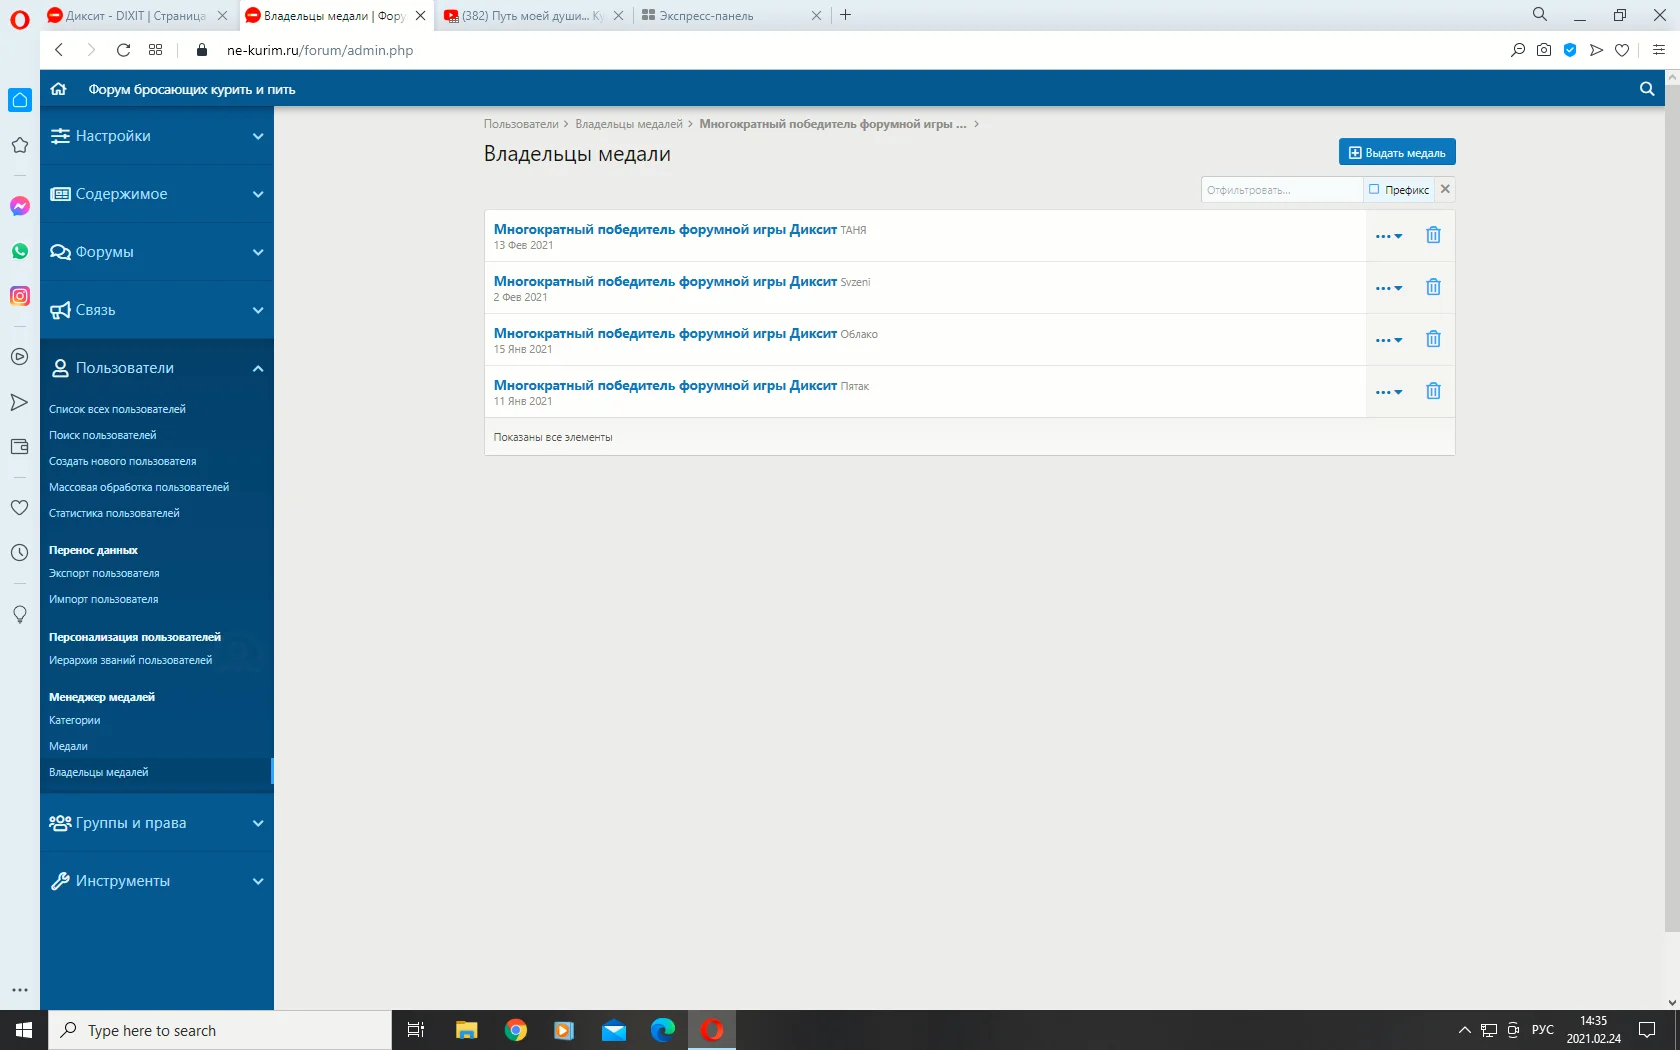The height and width of the screenshot is (1050, 1680).
Task: Open actions dropdown for Пятак row
Action: [x=1389, y=392]
